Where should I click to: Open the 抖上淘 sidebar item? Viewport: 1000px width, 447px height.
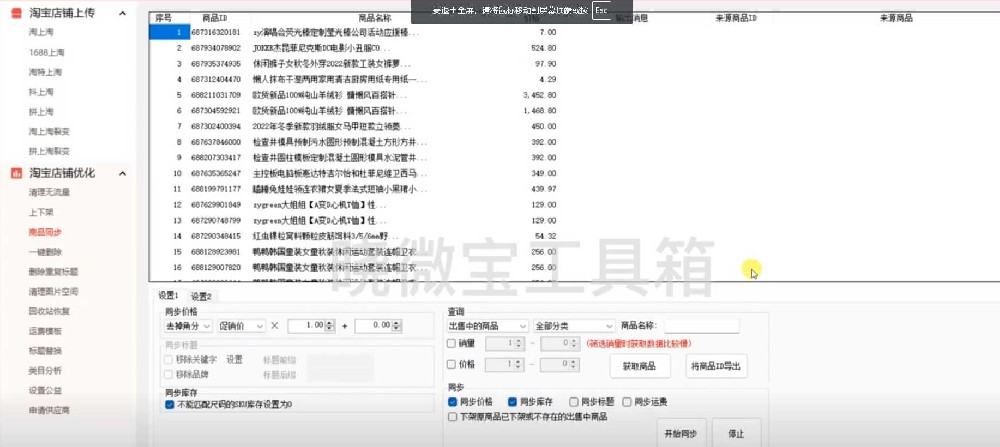[41, 92]
